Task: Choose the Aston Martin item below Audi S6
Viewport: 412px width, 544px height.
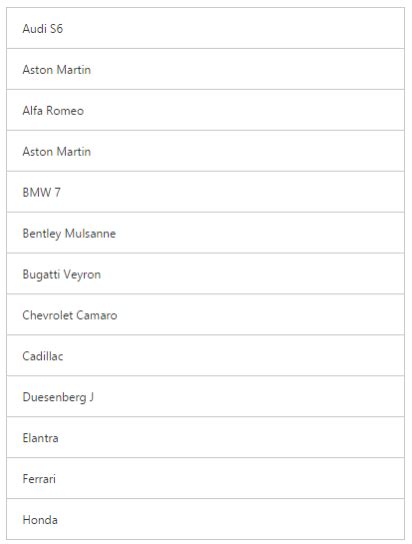Action: point(205,69)
